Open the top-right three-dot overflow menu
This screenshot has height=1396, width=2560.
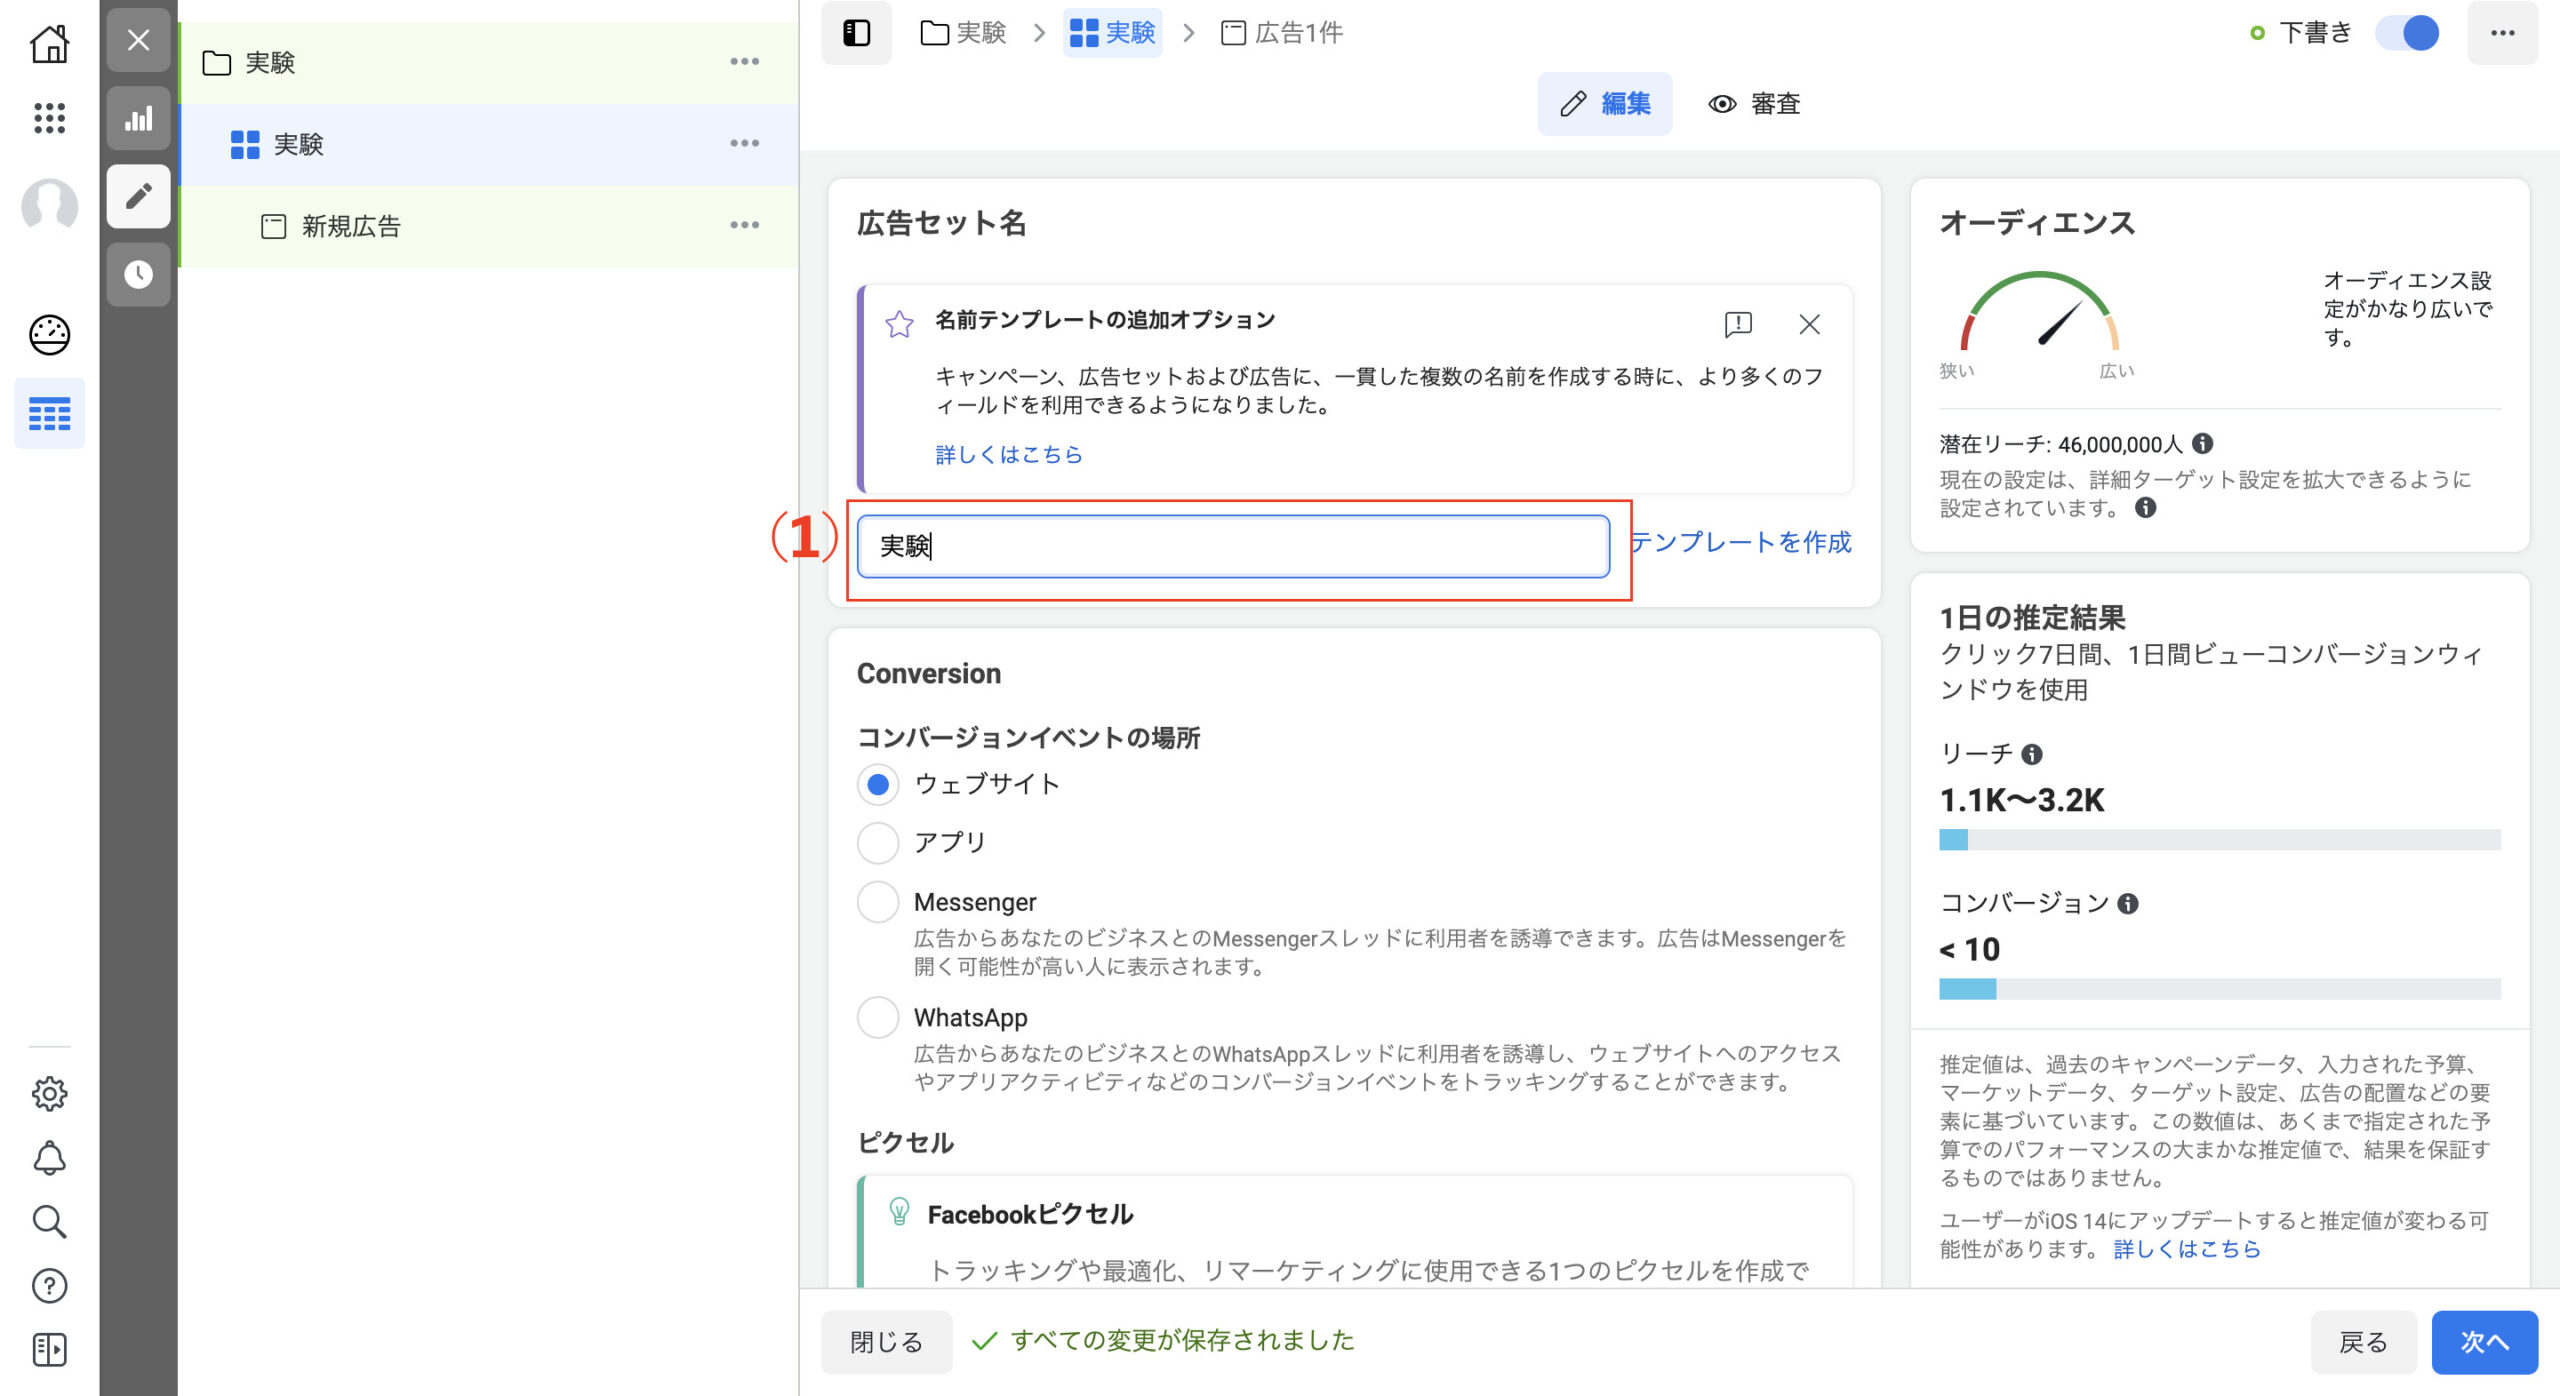click(x=2502, y=33)
